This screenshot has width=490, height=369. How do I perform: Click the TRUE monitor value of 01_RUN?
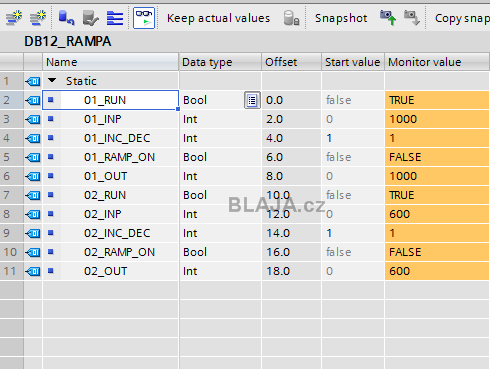(x=437, y=100)
